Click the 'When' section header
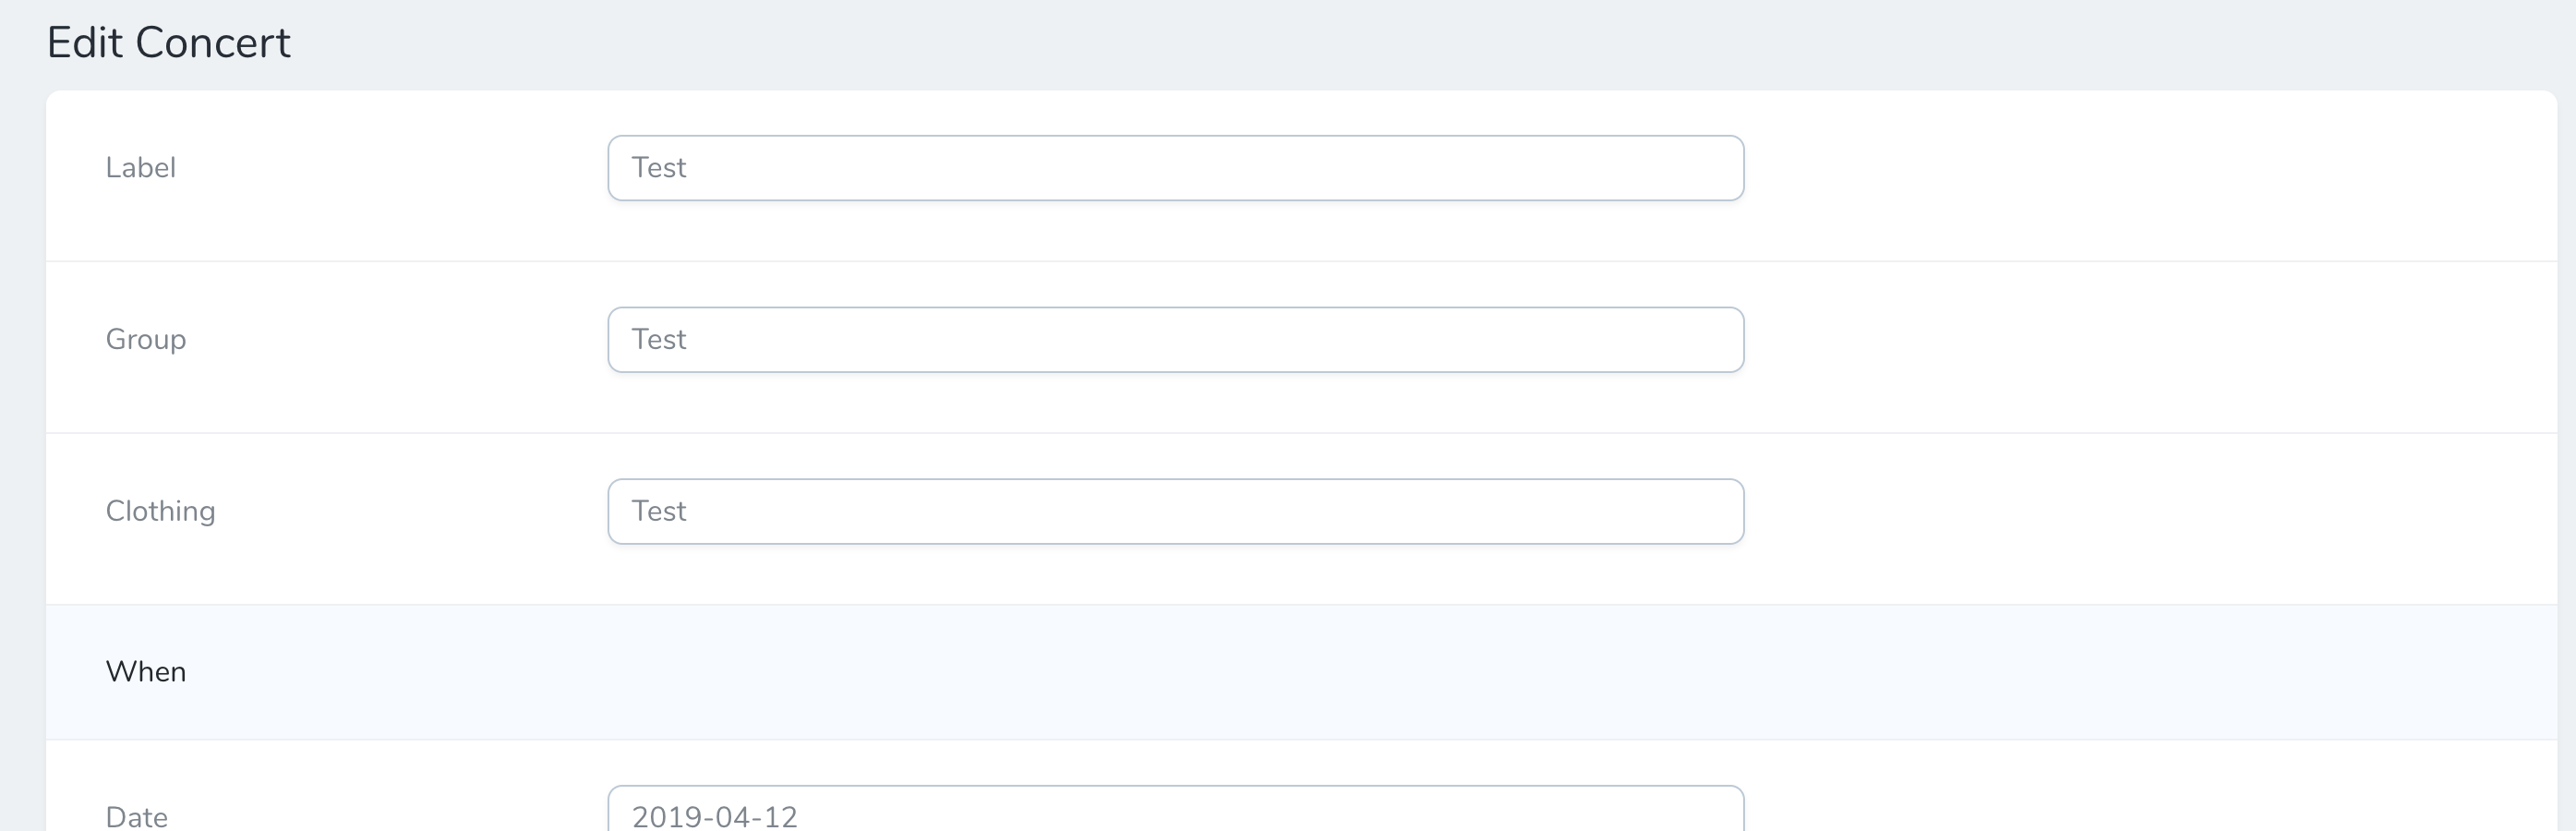Screen dimensions: 2576x831 pos(146,671)
